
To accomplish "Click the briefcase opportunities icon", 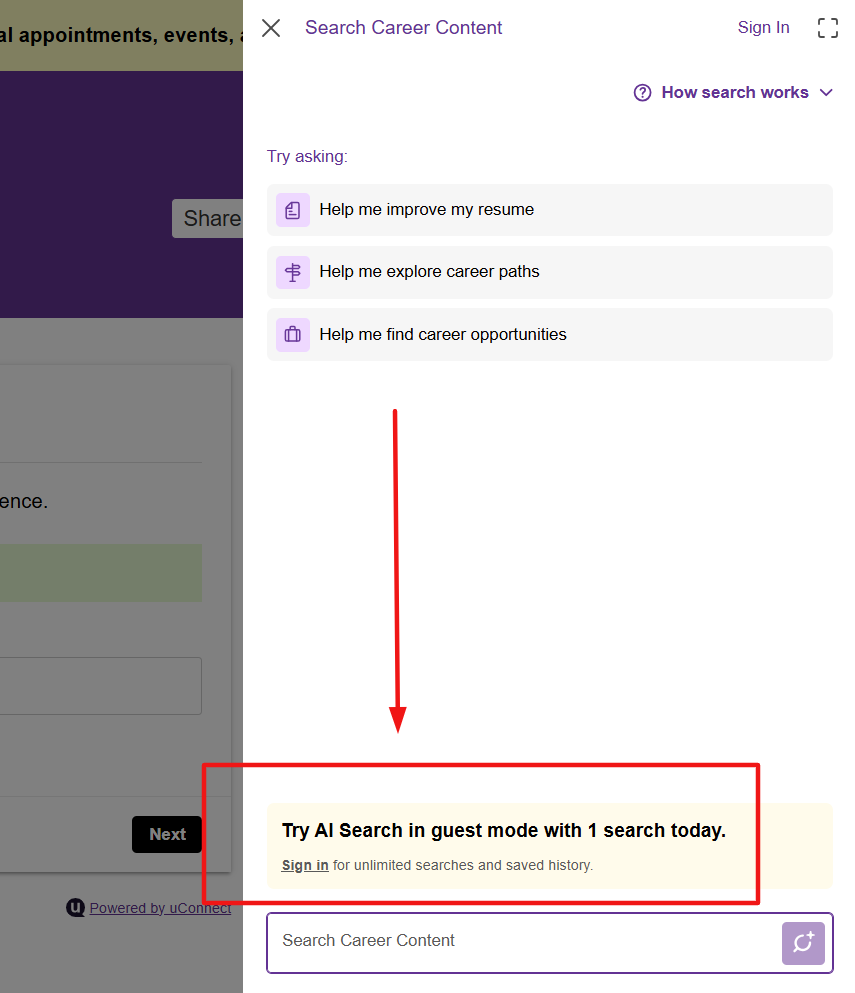I will (293, 334).
